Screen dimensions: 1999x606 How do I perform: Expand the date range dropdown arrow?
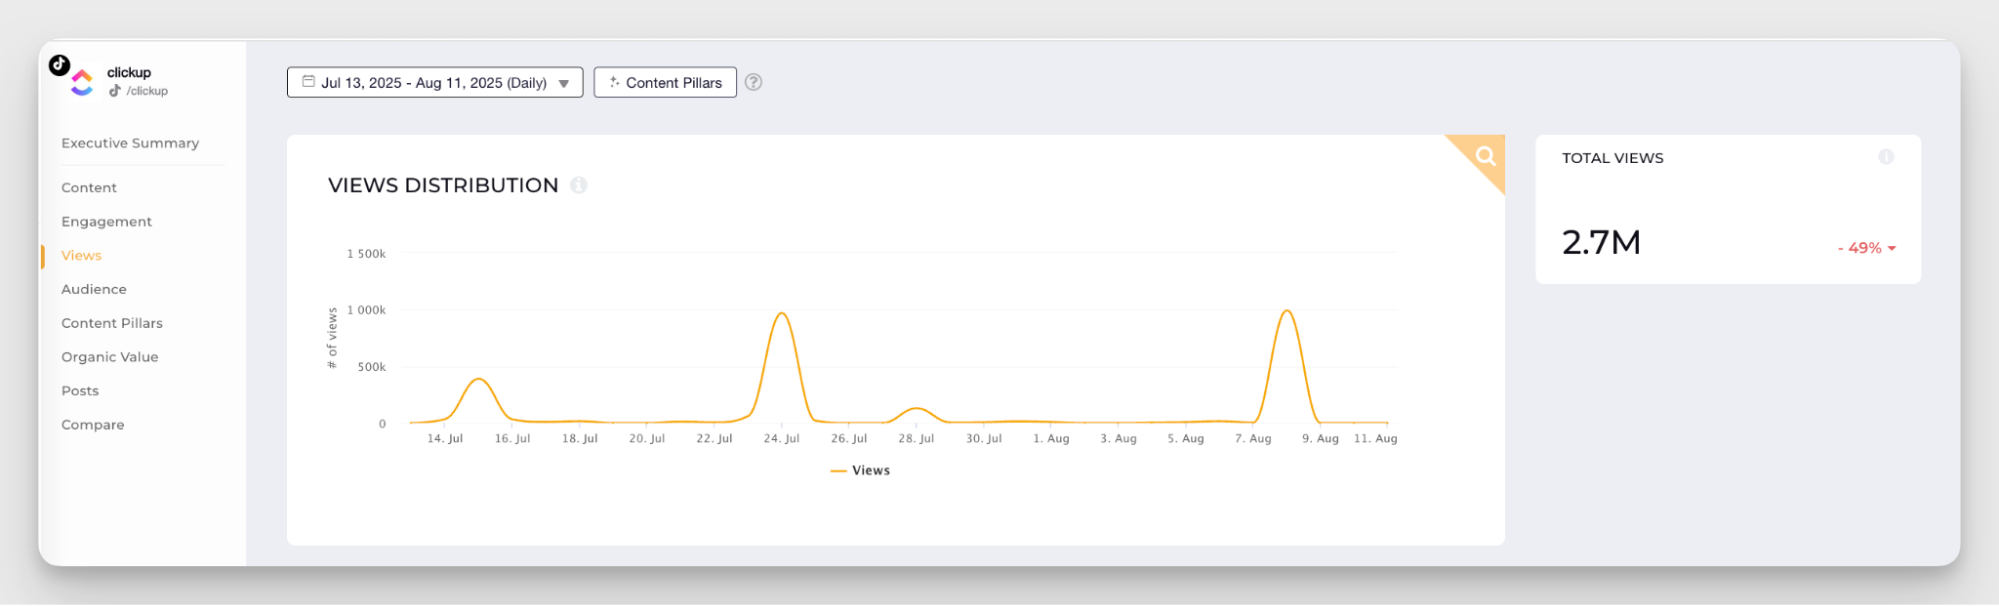point(564,84)
